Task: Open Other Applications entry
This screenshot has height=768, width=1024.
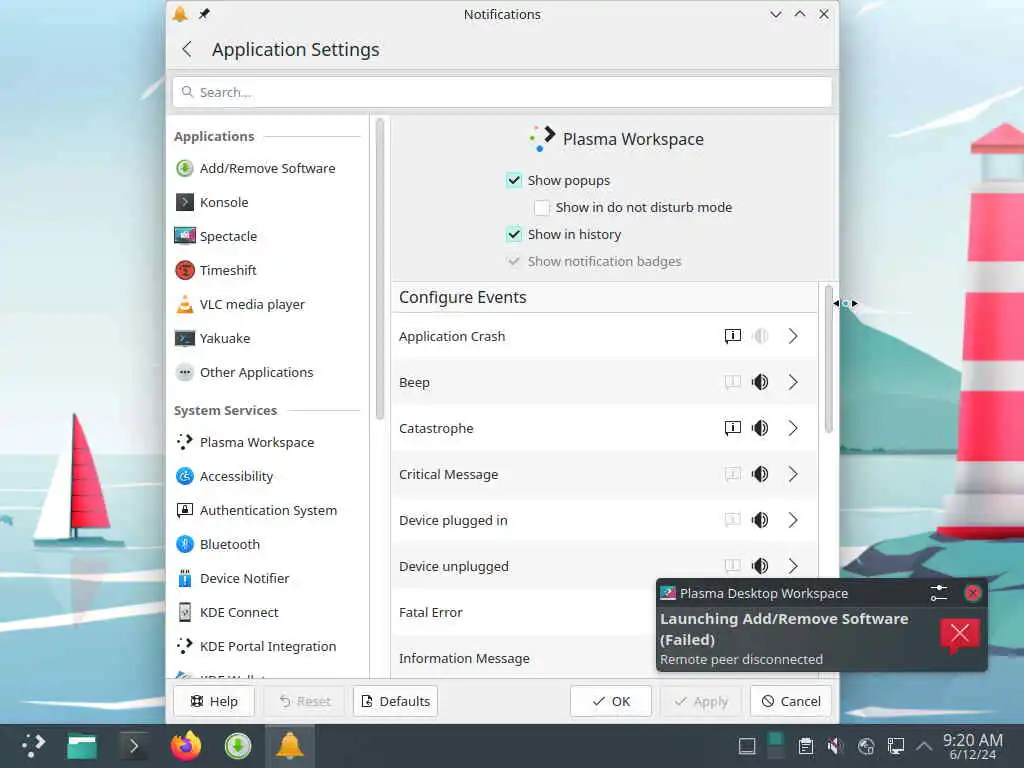Action: click(267, 372)
